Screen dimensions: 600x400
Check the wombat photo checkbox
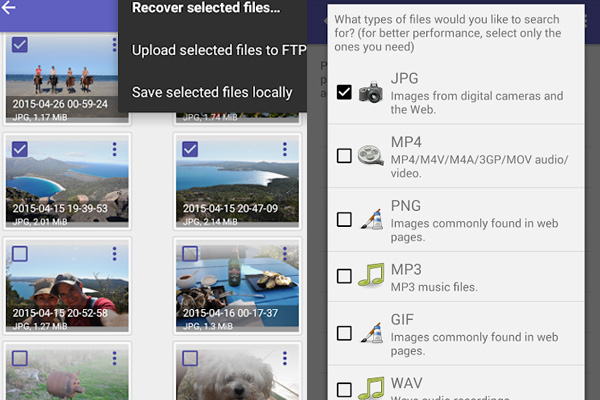coord(20,358)
